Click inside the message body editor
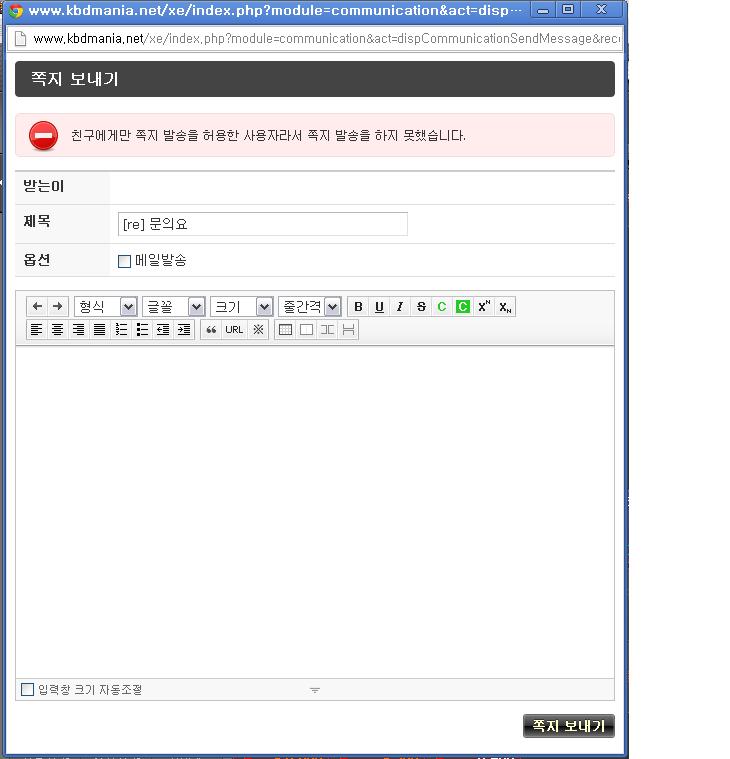The height and width of the screenshot is (759, 730). point(315,512)
